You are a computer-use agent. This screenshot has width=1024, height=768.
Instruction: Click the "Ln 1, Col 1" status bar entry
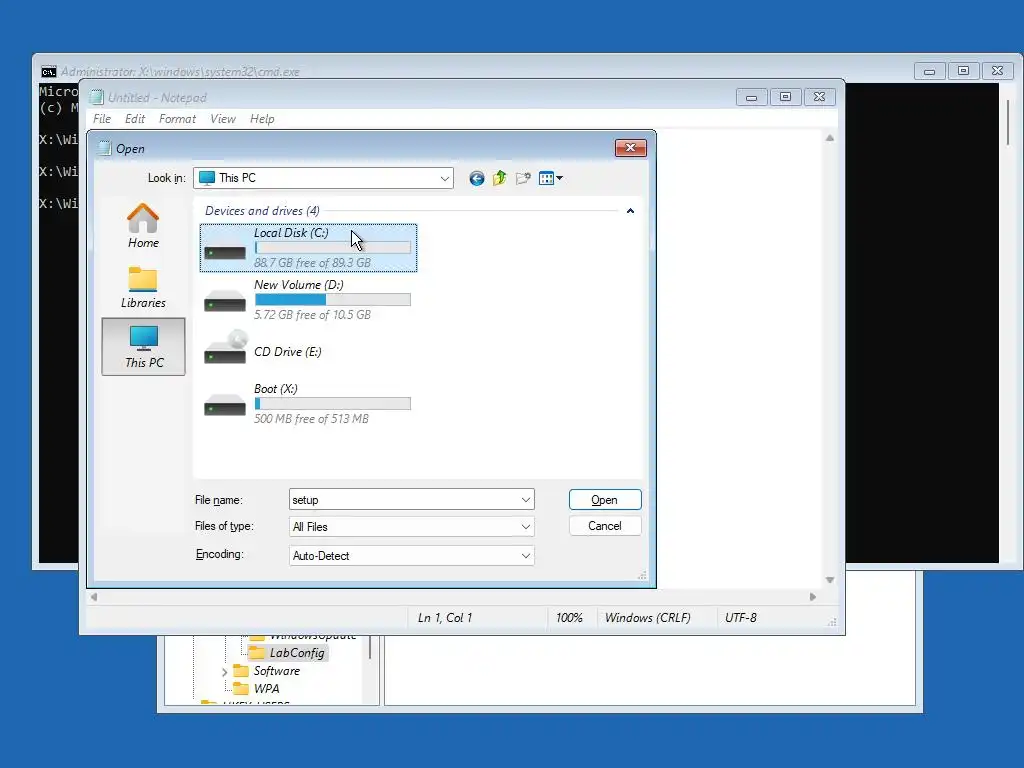click(x=445, y=618)
